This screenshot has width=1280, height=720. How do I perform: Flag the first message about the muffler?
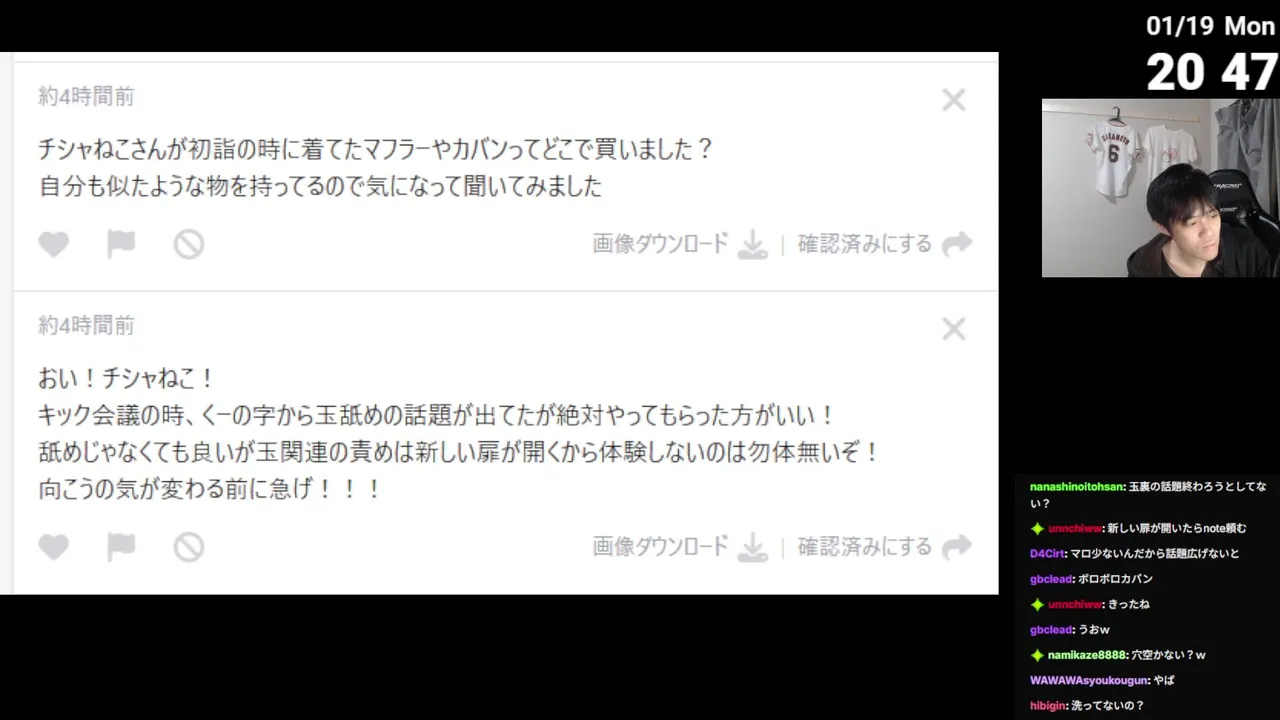point(121,244)
